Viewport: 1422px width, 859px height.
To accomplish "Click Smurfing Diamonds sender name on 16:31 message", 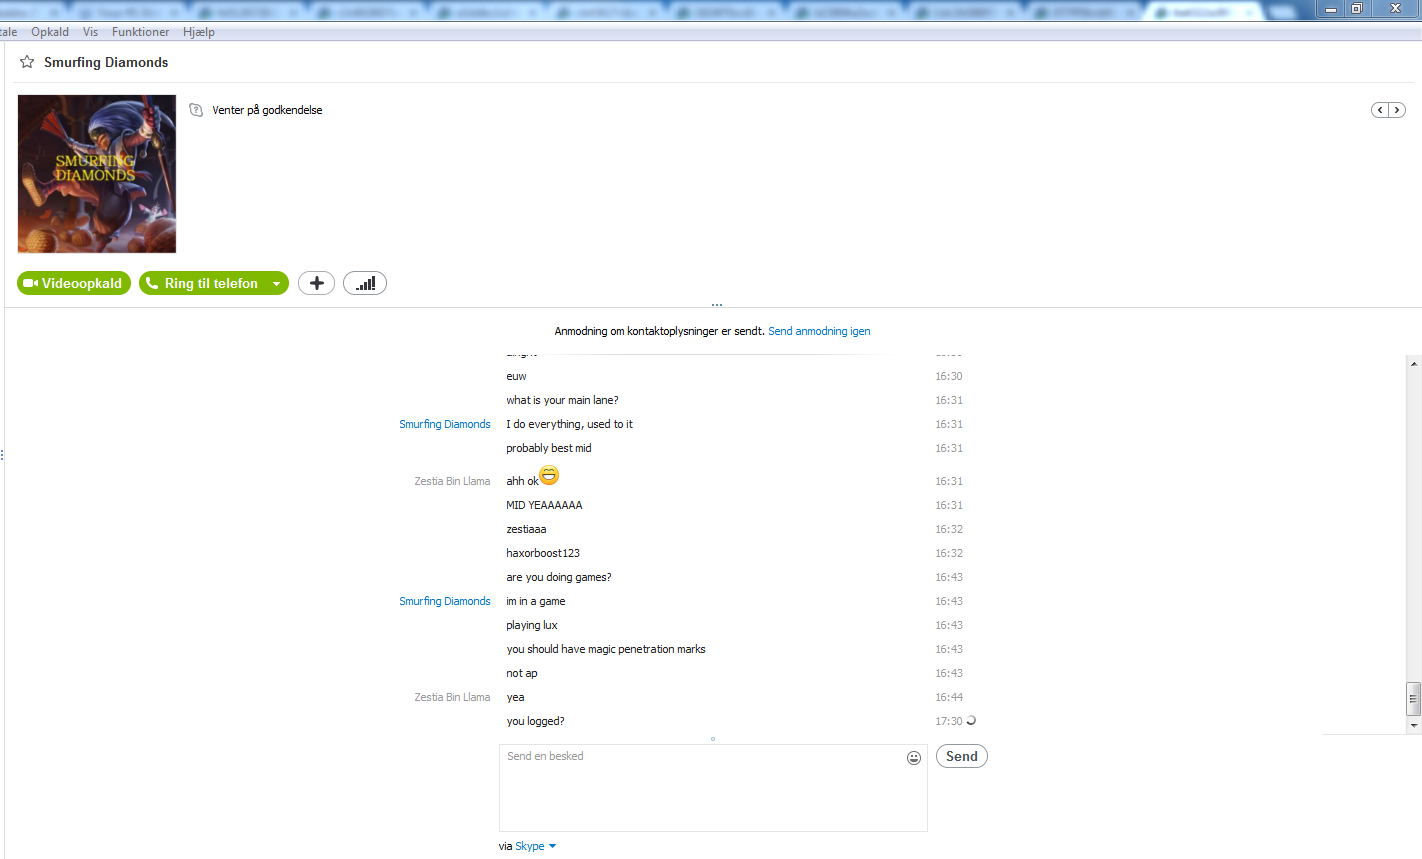I will [445, 424].
